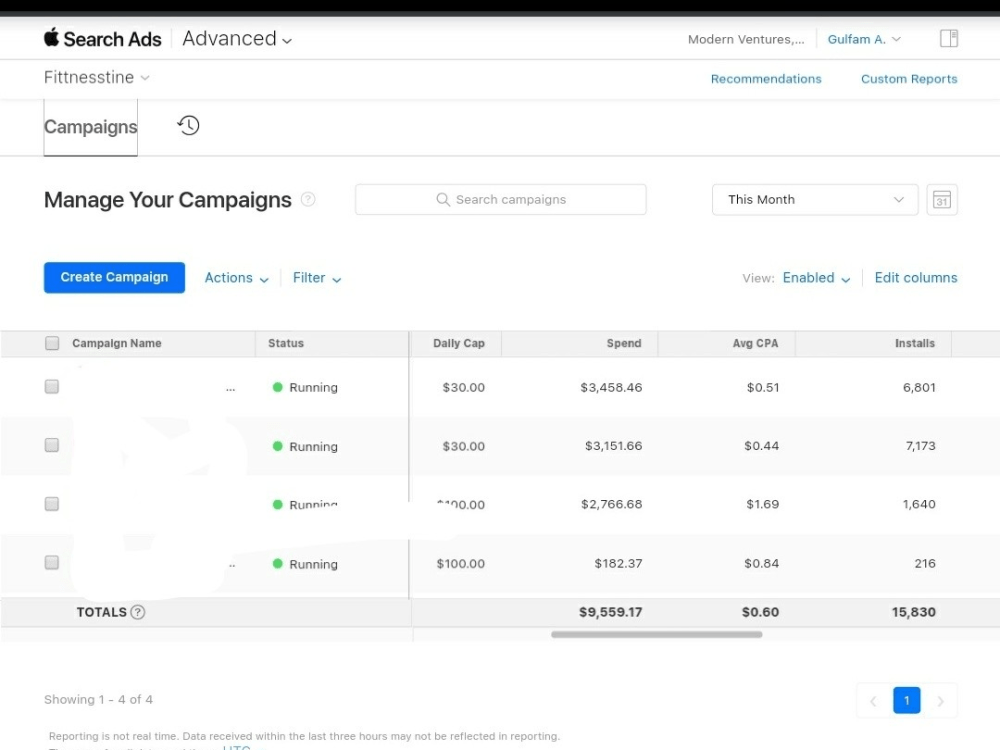Open the side panel icon in header
The image size is (1000, 750).
(948, 39)
